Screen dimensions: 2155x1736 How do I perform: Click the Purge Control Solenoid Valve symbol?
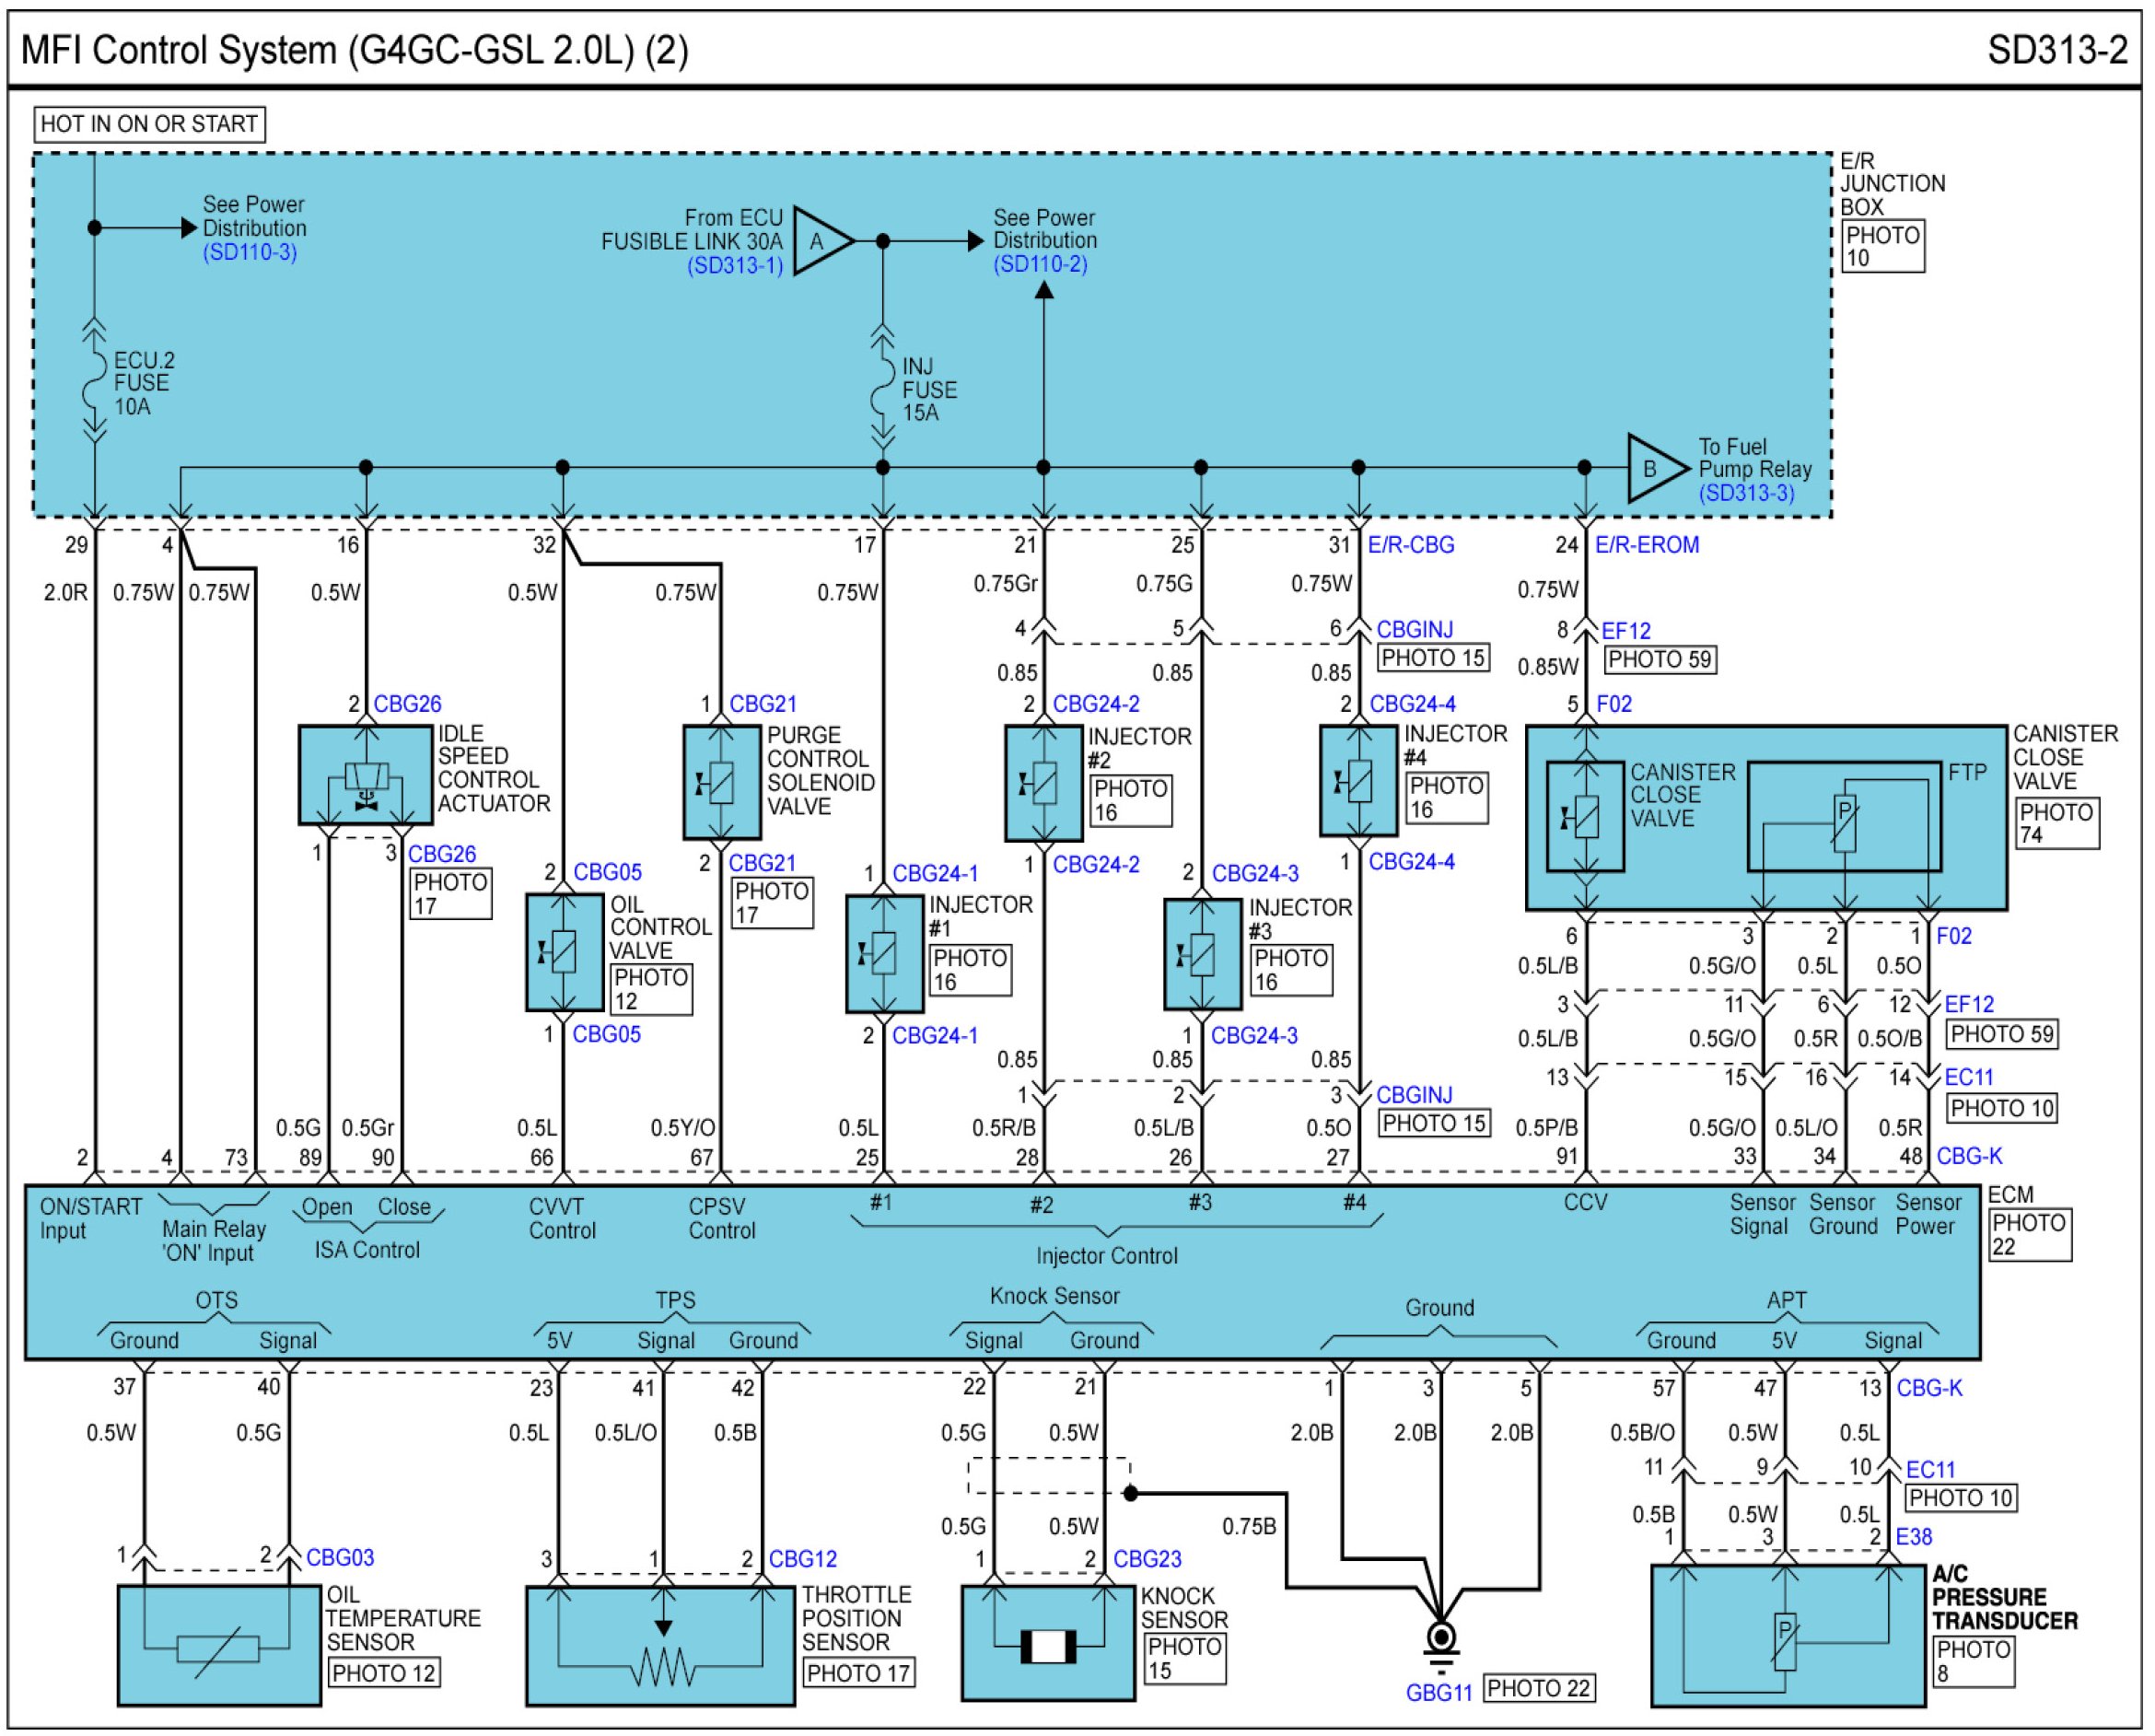[721, 783]
